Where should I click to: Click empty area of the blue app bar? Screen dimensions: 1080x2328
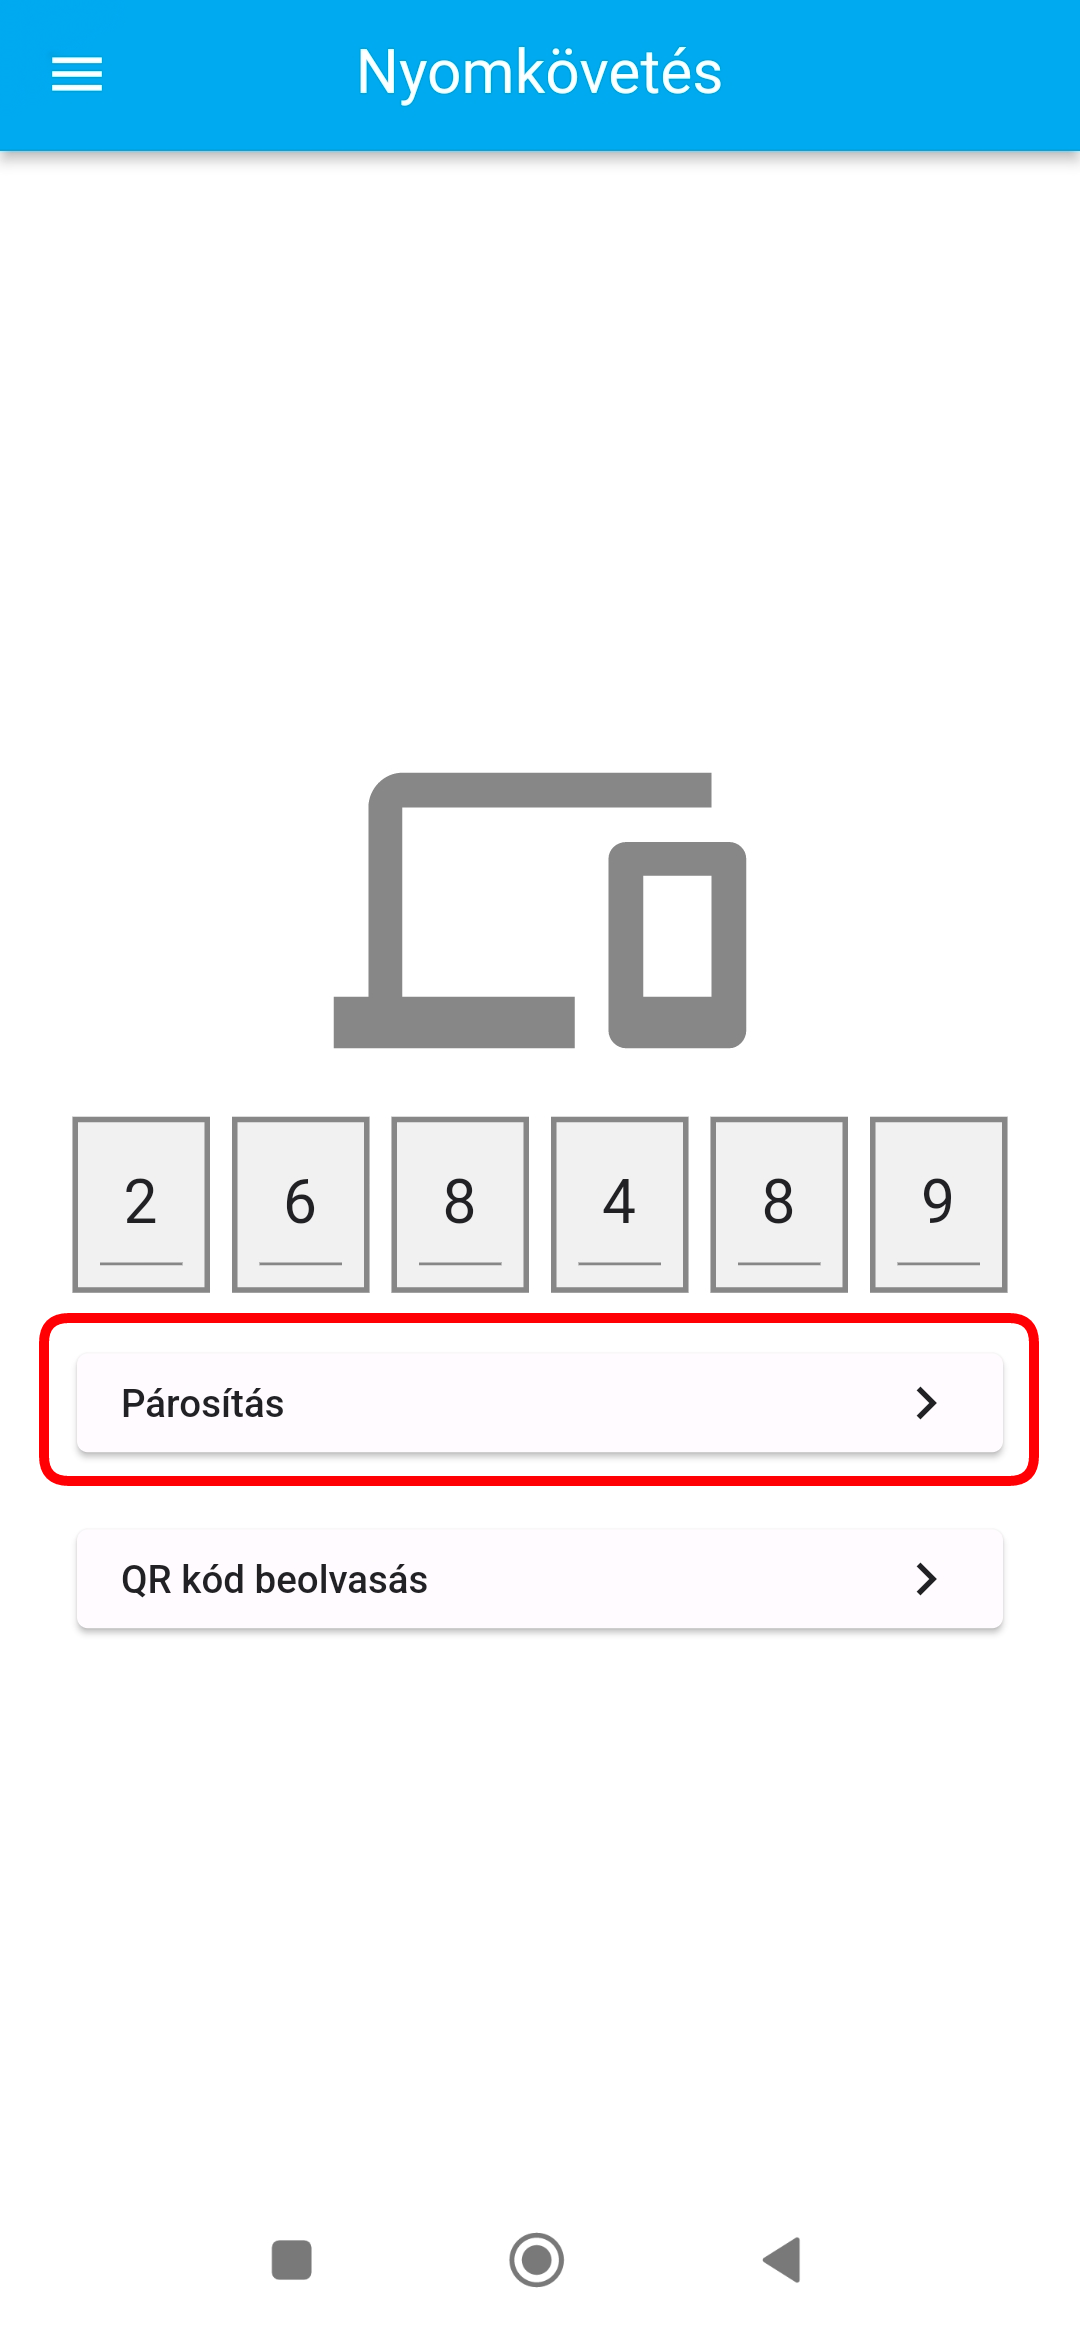pos(900,74)
